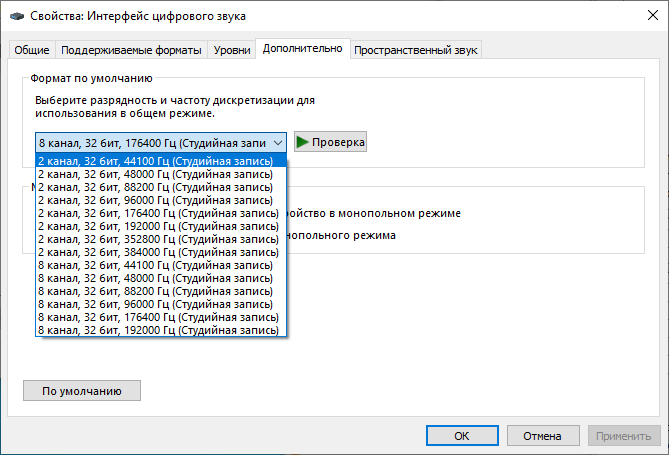Open the Общие tab

(x=32, y=50)
